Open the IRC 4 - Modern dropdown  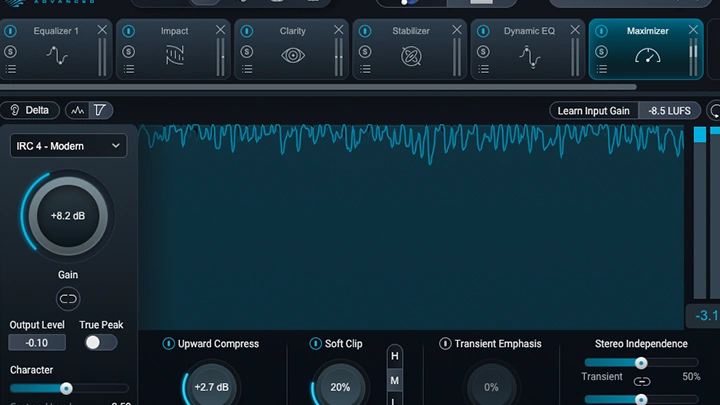[68, 146]
